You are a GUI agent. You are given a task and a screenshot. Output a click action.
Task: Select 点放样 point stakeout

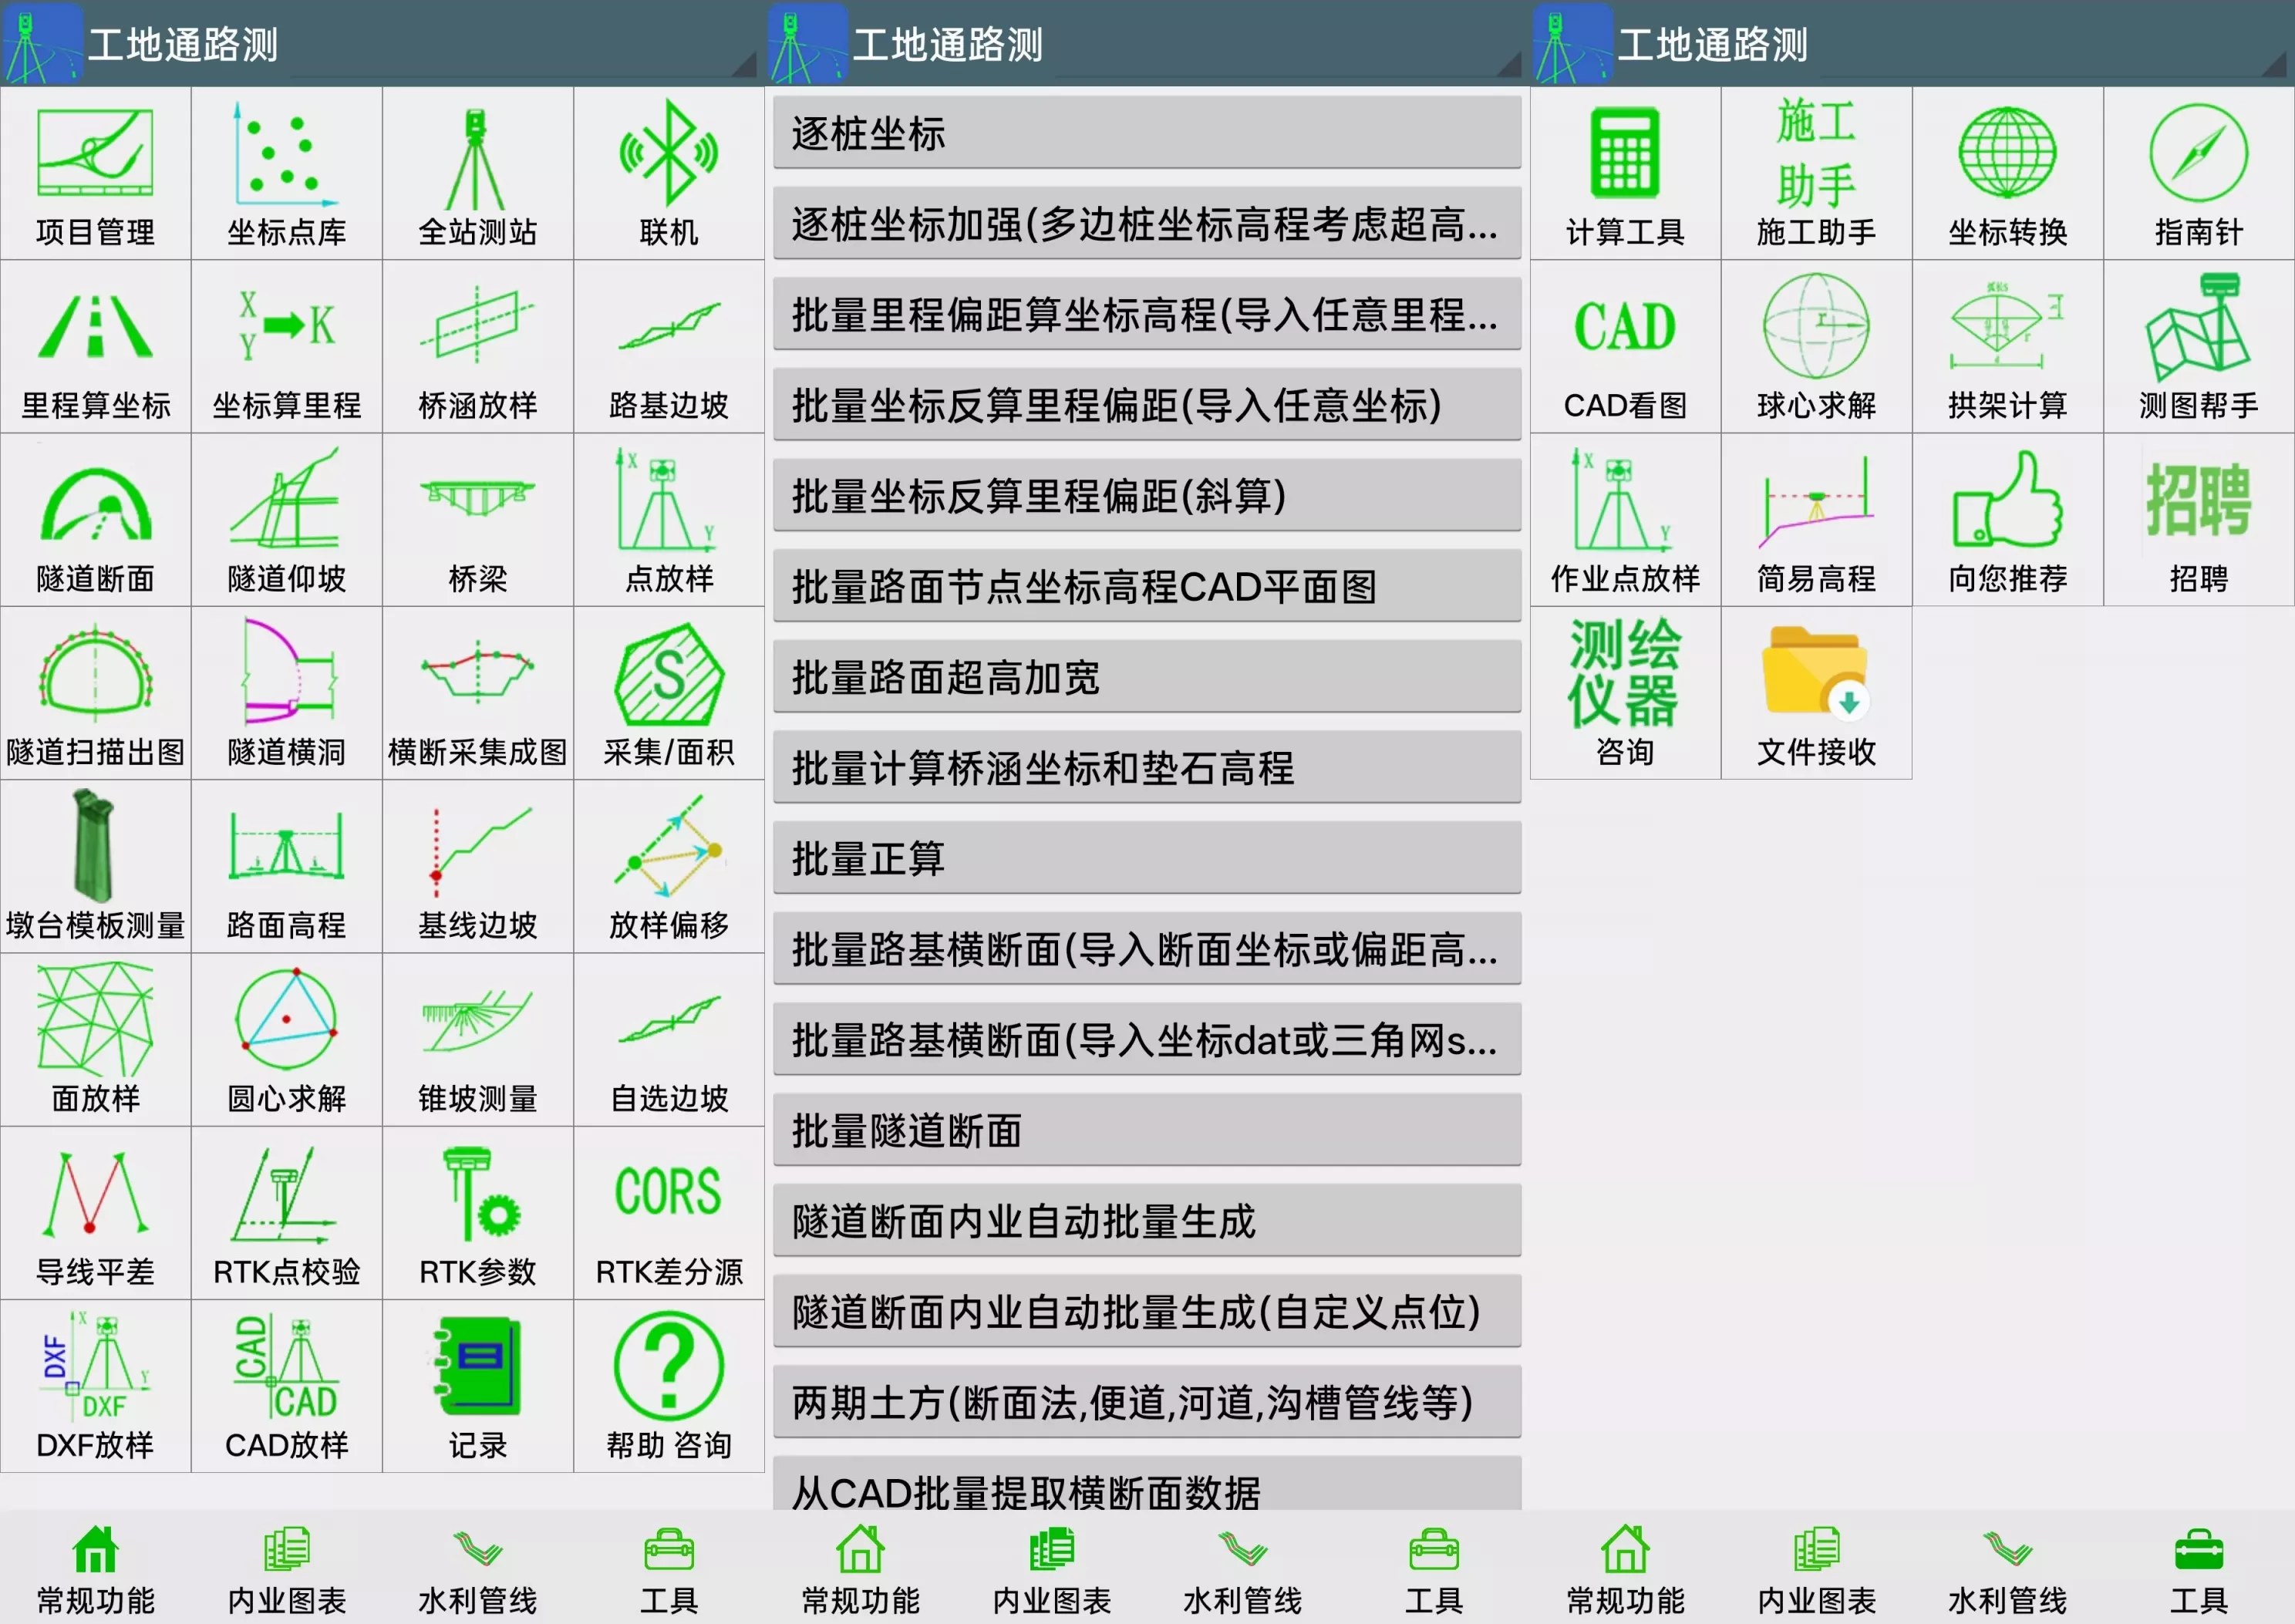click(x=668, y=518)
